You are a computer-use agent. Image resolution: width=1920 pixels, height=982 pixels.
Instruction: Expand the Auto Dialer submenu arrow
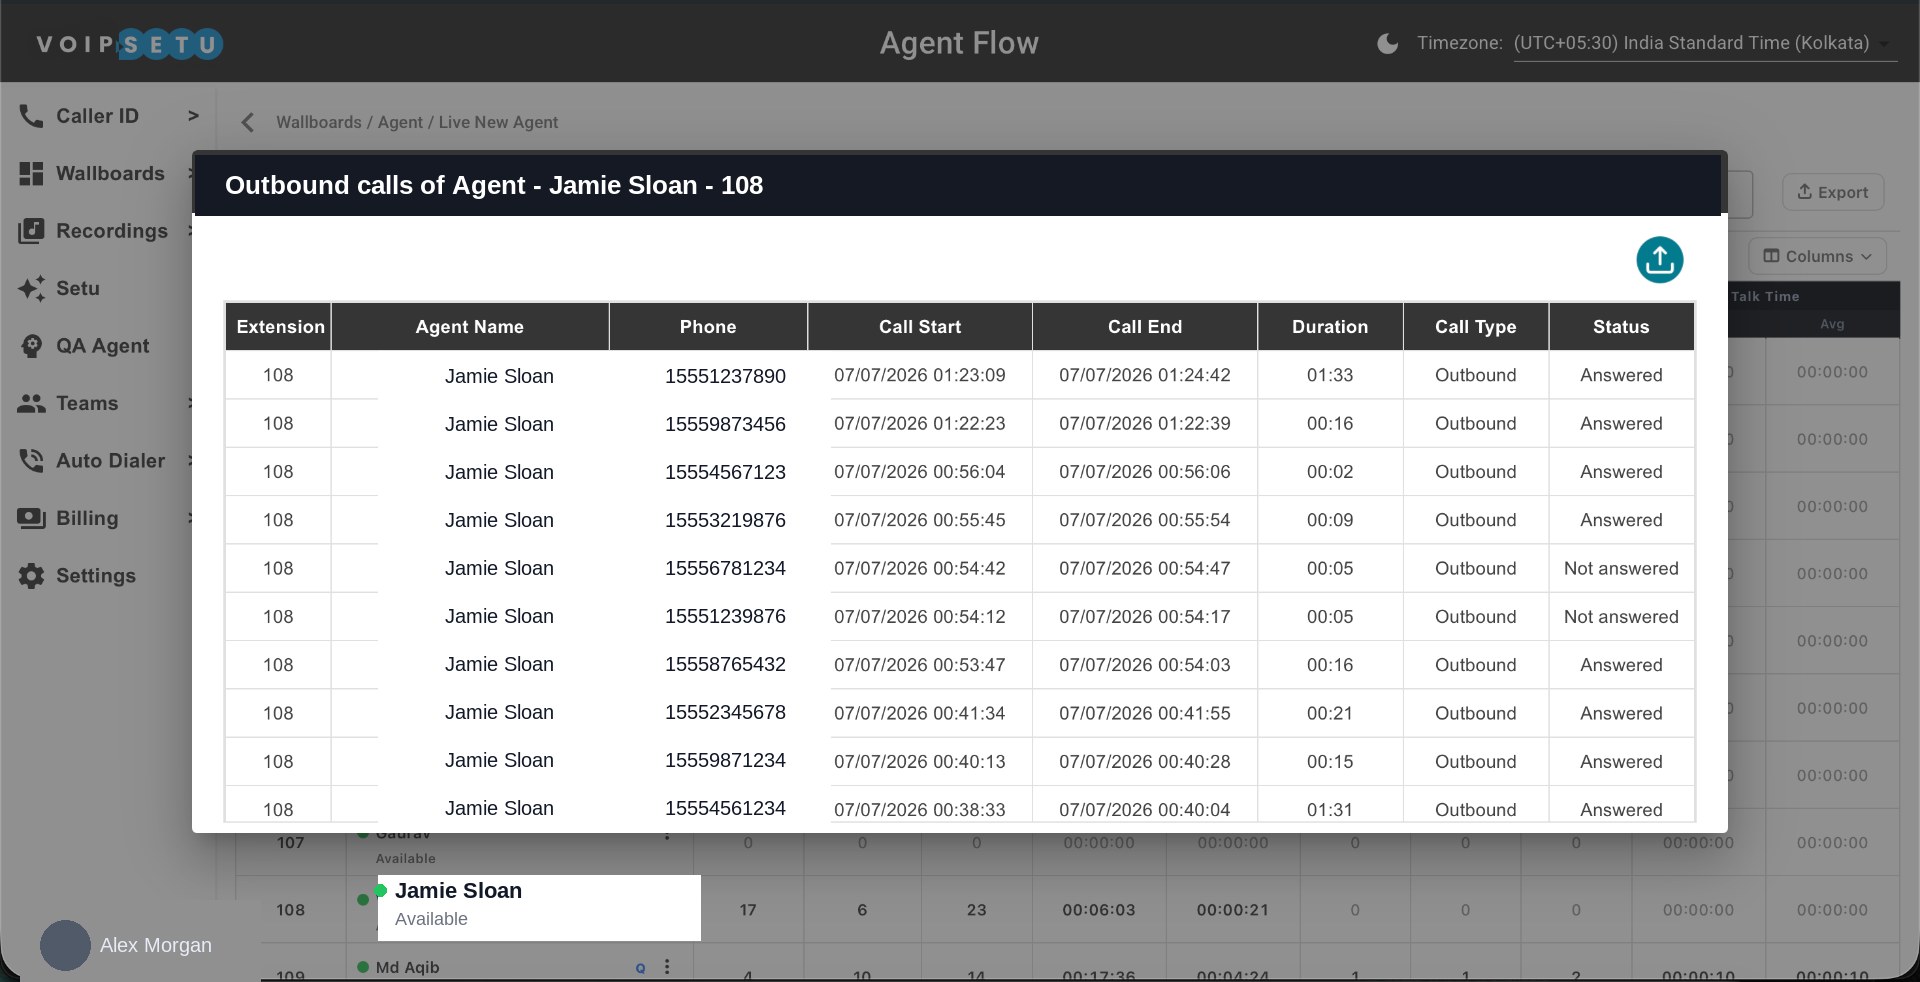(190, 461)
